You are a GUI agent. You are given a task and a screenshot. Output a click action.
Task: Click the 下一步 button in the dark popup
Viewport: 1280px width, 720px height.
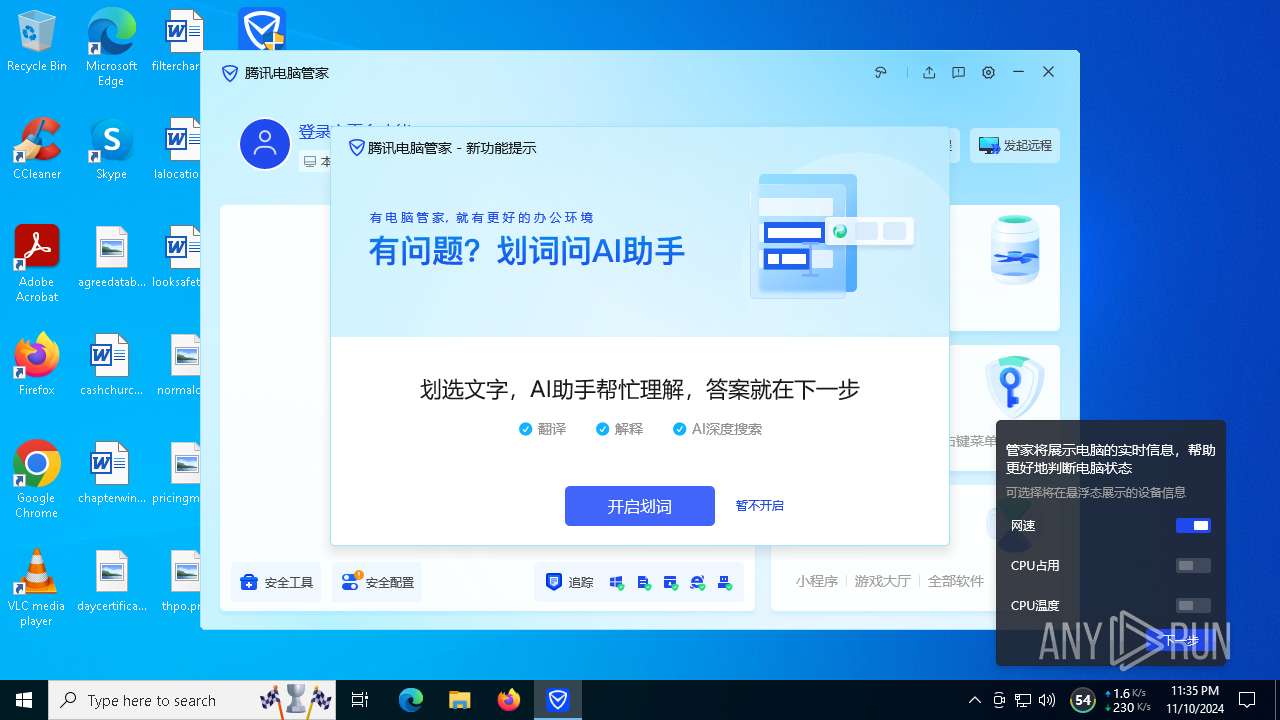tap(1180, 640)
